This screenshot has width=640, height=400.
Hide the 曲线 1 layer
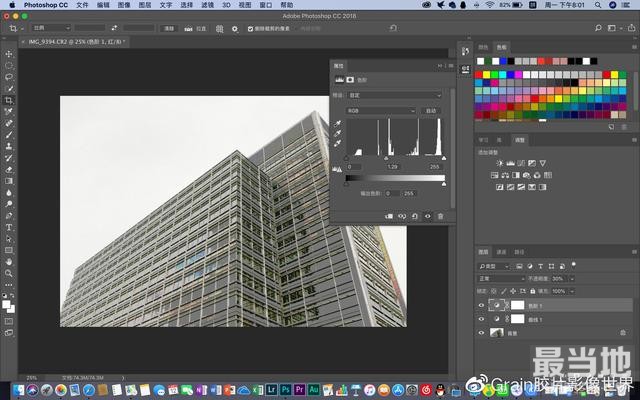click(481, 319)
